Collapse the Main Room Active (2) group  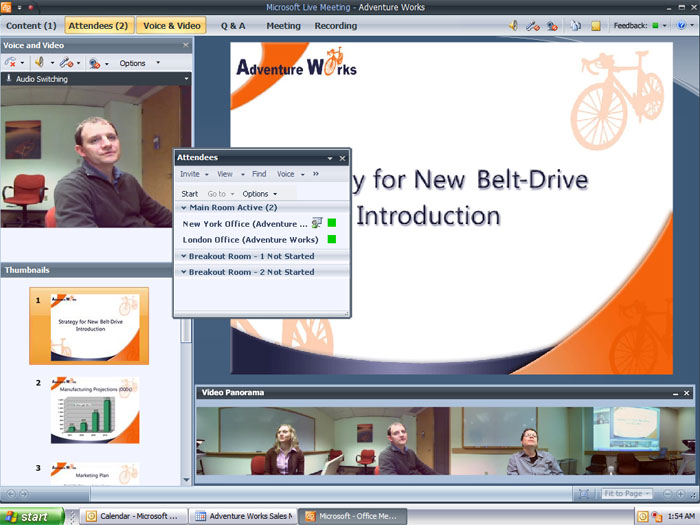183,208
